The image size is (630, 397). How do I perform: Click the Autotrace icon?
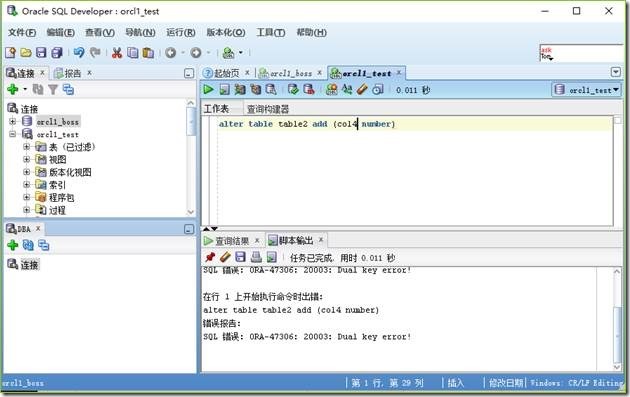256,89
